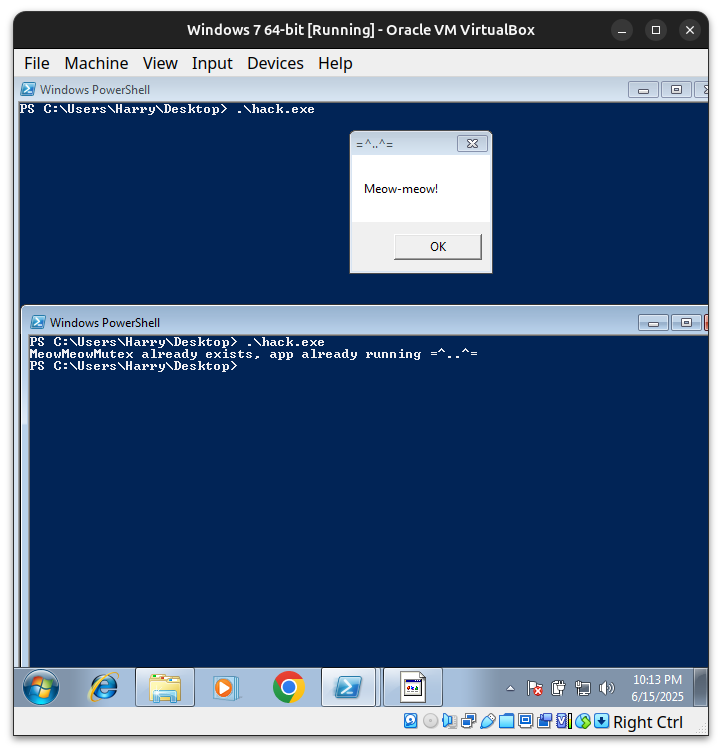
Task: Minimize the lower PowerShell window
Action: pyautogui.click(x=653, y=323)
